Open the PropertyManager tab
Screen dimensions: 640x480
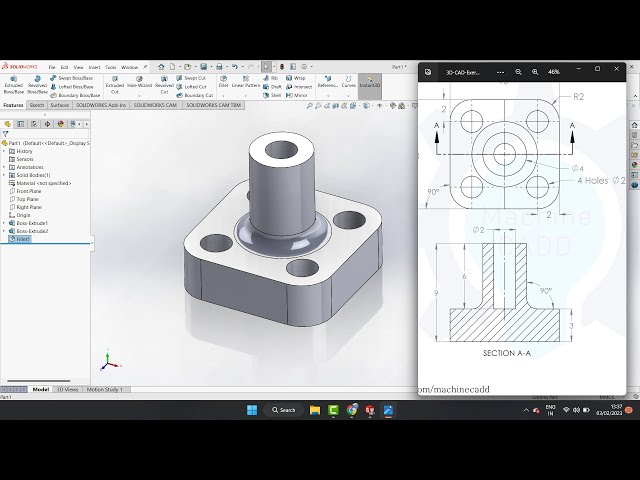click(20, 124)
